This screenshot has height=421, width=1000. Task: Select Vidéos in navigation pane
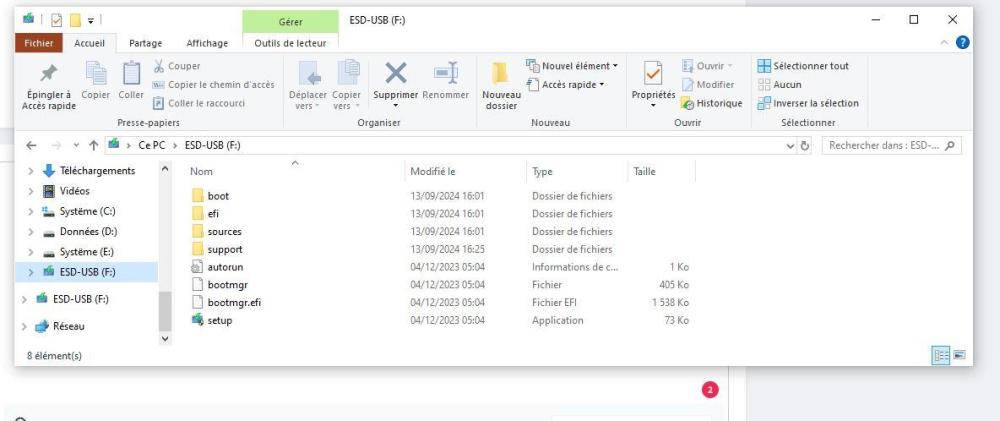point(75,191)
